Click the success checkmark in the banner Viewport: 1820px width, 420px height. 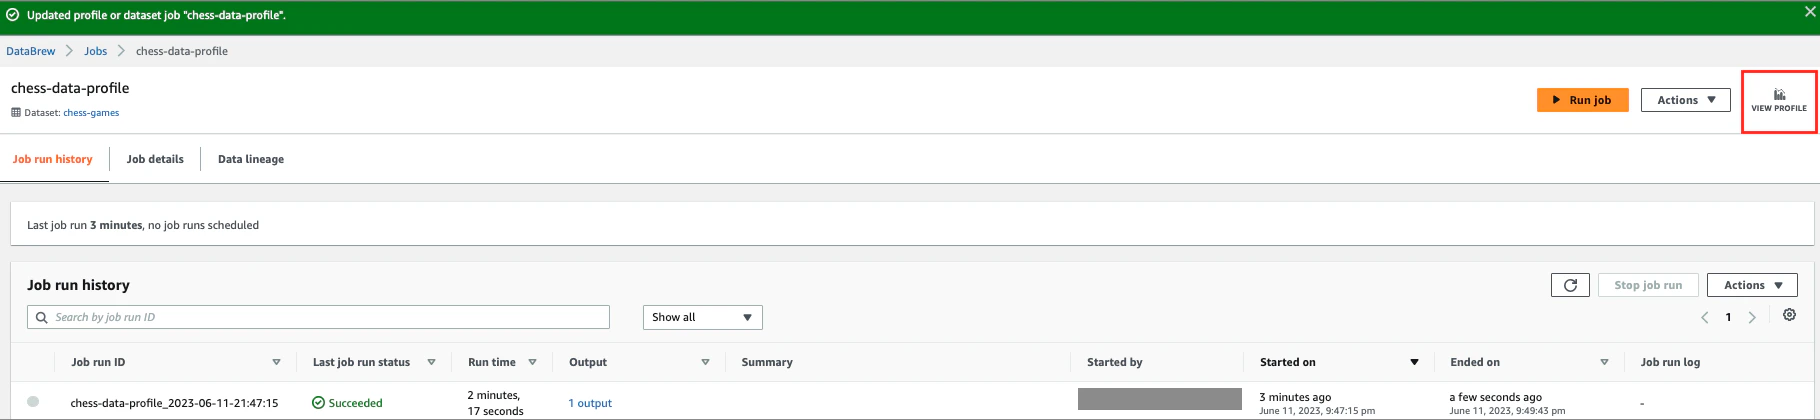pos(13,15)
